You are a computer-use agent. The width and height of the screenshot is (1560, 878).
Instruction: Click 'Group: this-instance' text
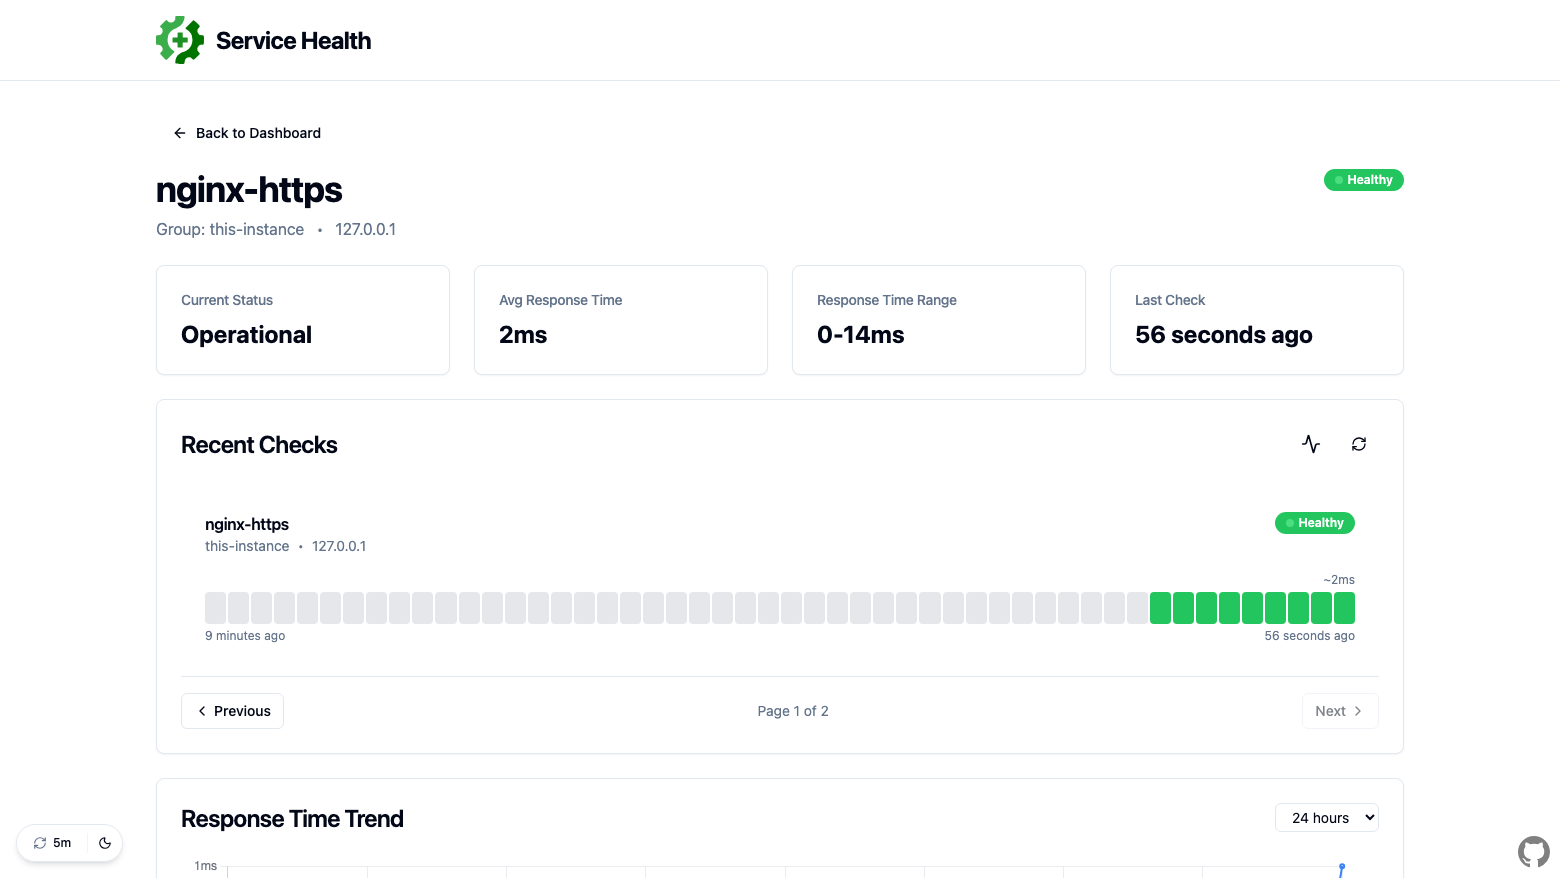tap(230, 229)
